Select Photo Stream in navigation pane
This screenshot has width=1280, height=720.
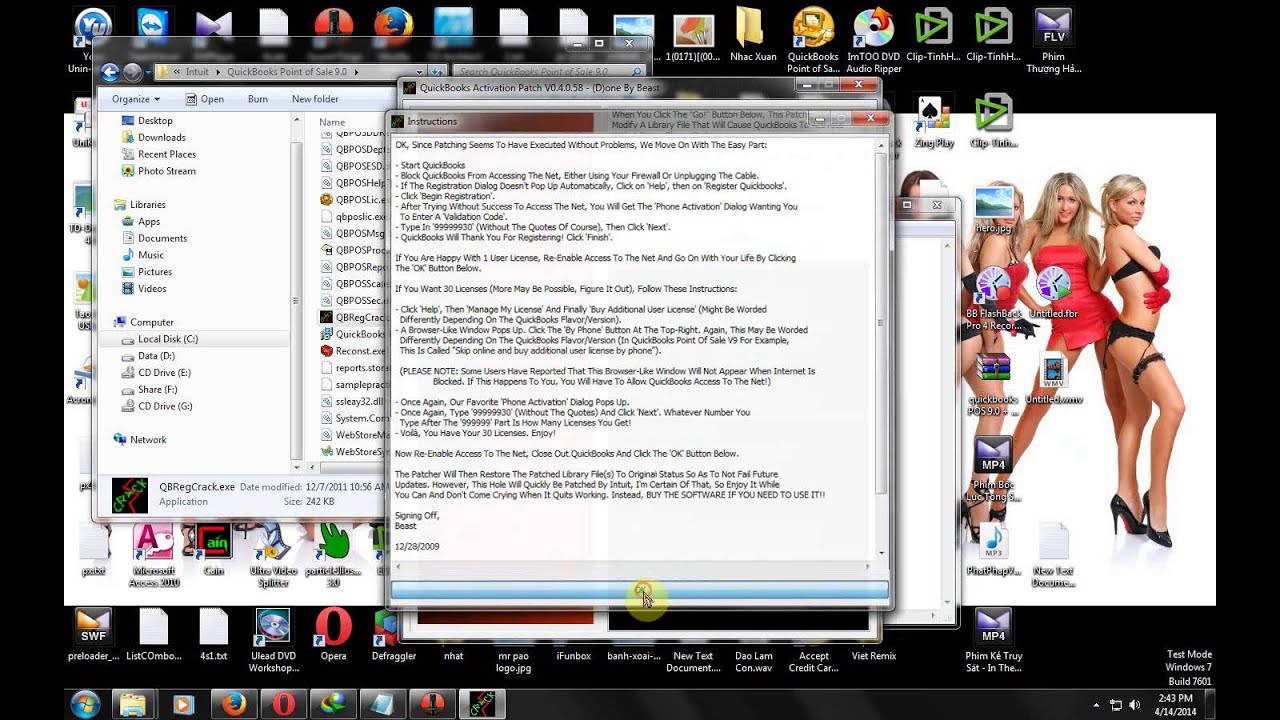pos(167,171)
